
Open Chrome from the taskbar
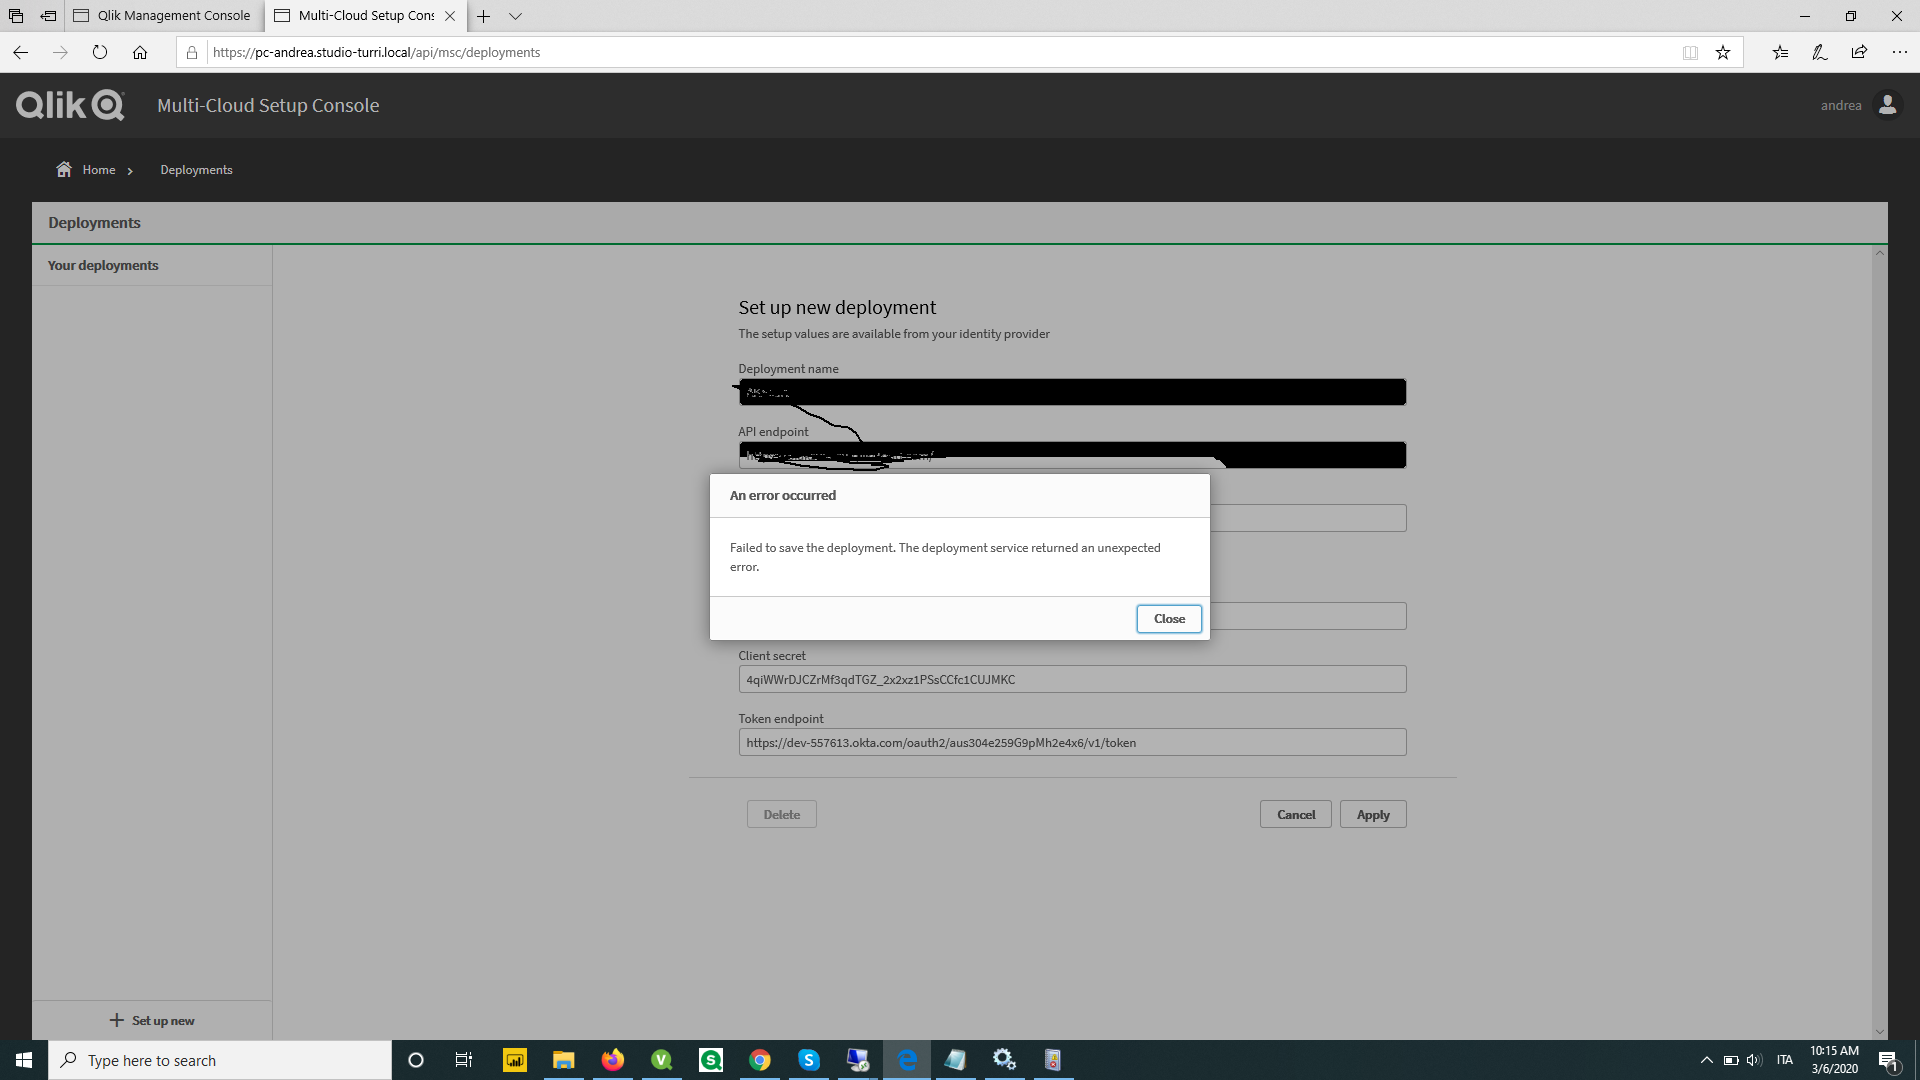(760, 1060)
